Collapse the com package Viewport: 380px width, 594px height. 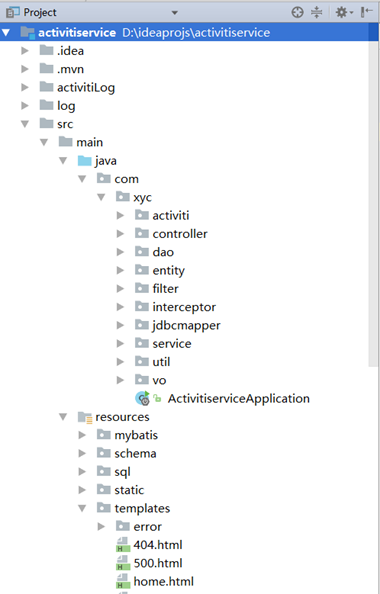coord(82,179)
